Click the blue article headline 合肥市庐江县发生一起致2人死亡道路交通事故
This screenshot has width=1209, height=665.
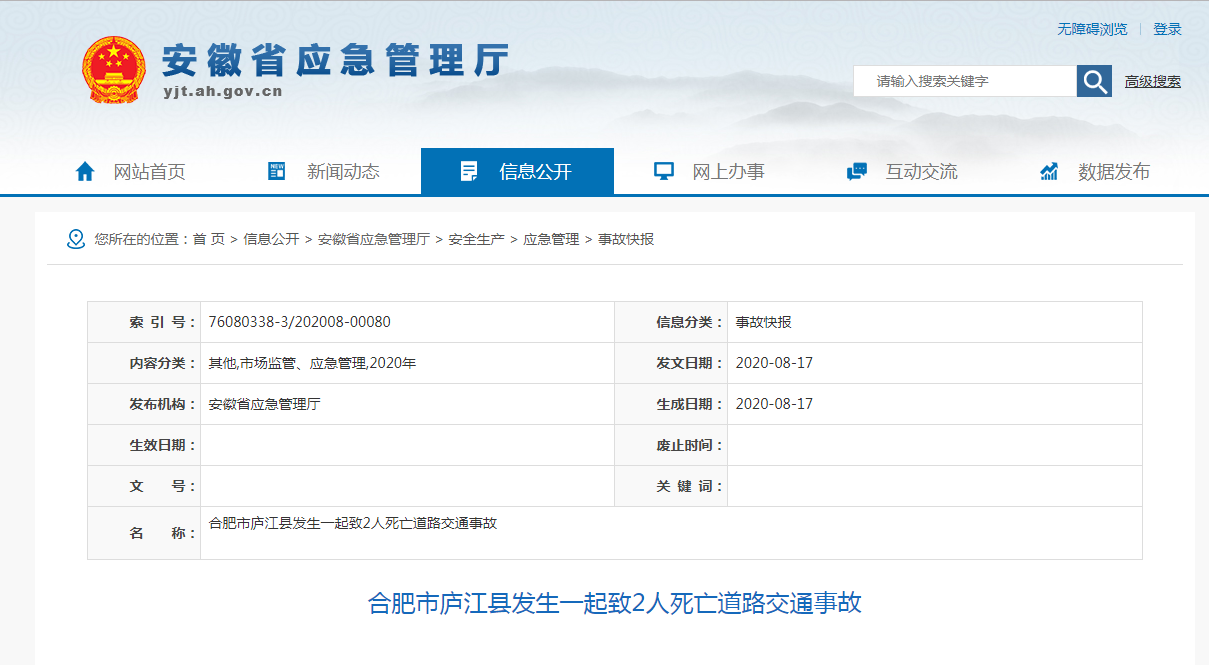[615, 603]
